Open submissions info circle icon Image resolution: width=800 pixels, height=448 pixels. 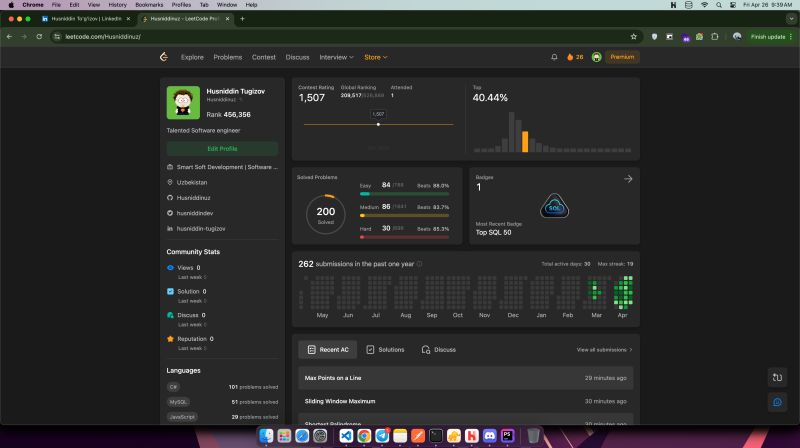[x=419, y=264]
